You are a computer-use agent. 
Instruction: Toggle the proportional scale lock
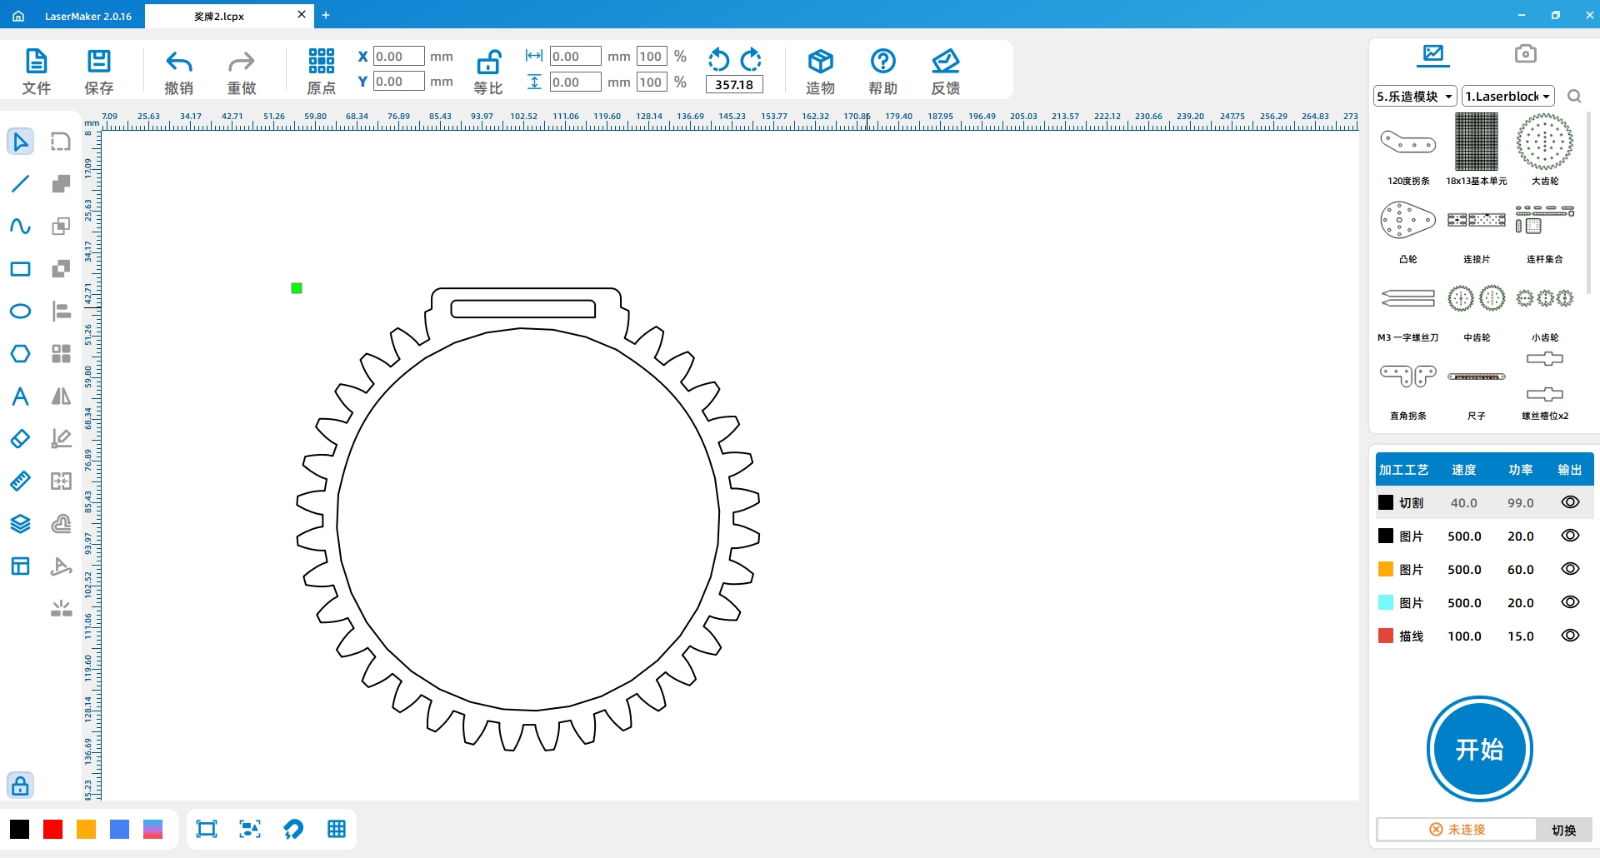(488, 62)
